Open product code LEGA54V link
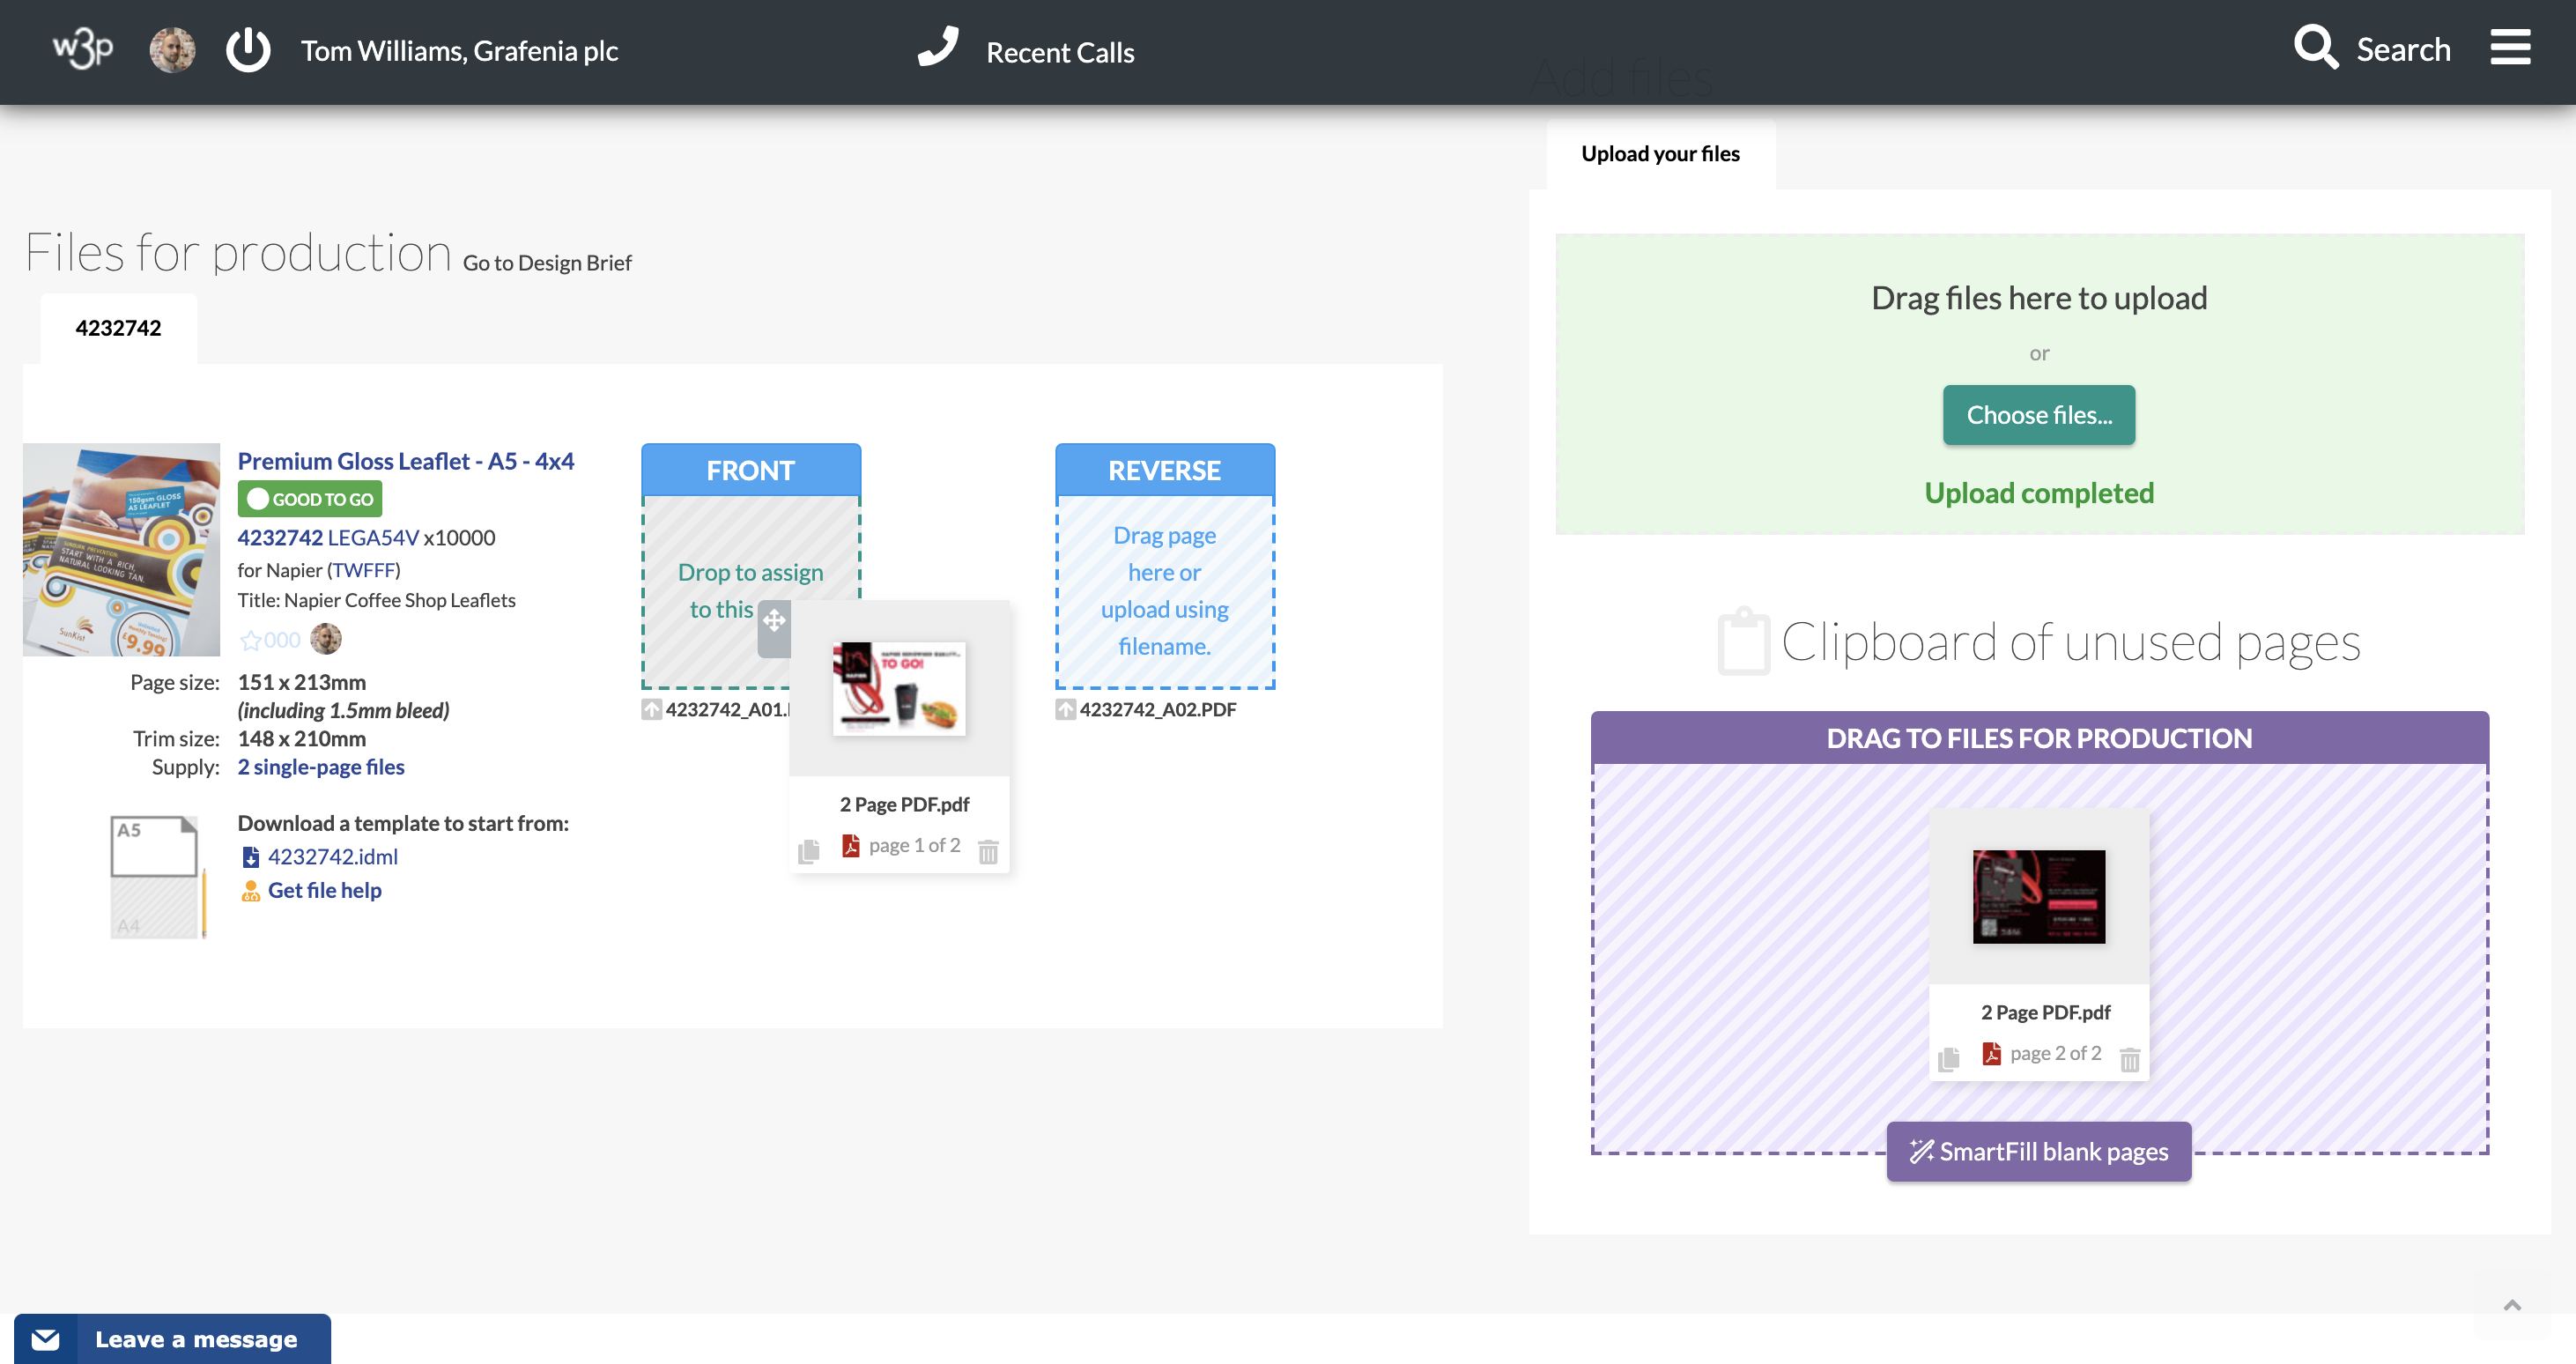Viewport: 2576px width, 1364px height. coord(373,538)
